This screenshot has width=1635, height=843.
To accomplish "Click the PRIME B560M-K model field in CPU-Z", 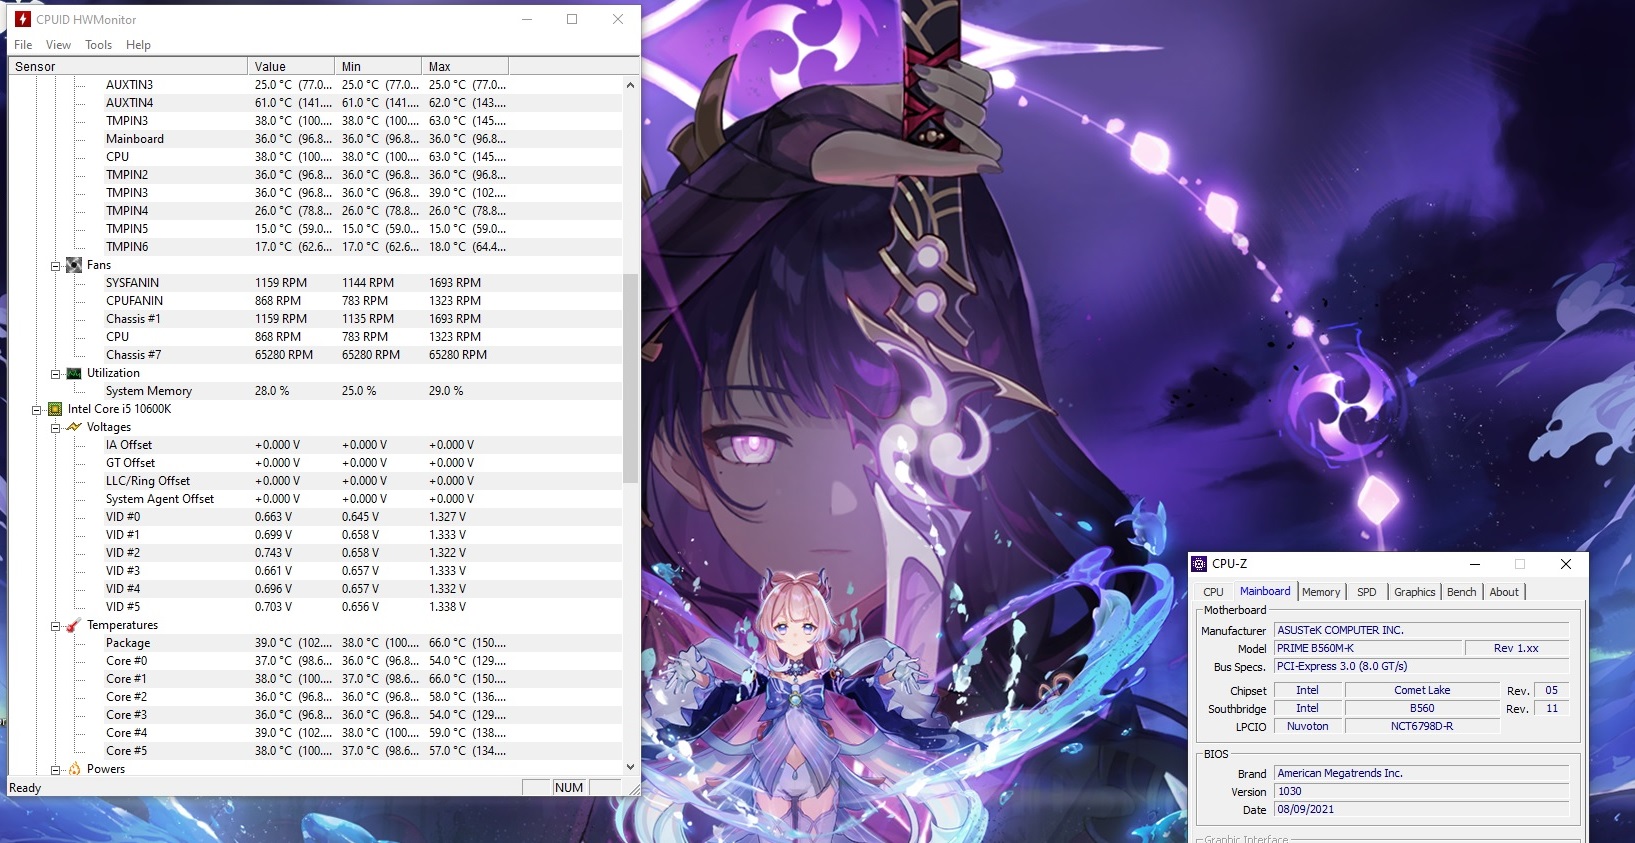I will (1367, 648).
